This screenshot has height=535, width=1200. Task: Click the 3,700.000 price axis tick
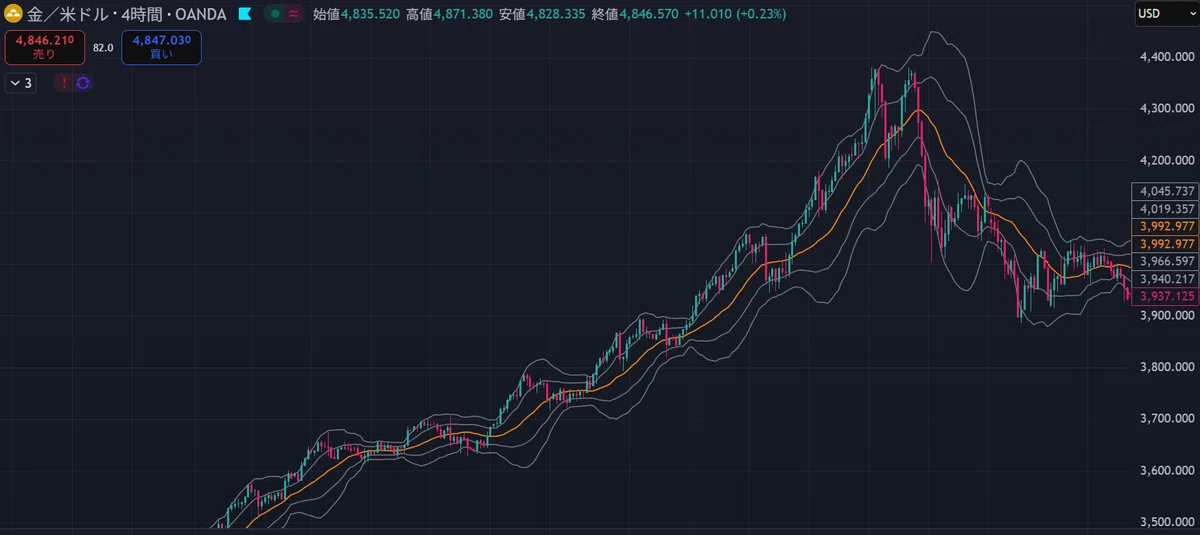pos(1166,419)
